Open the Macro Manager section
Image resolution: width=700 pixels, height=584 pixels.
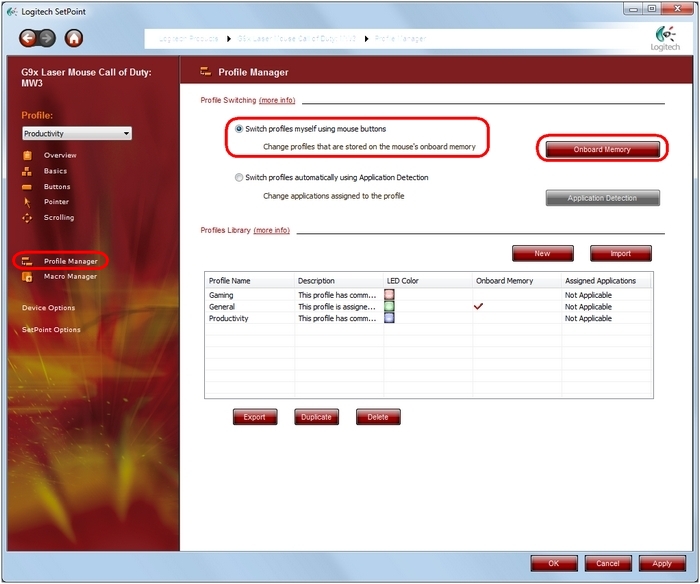point(70,277)
